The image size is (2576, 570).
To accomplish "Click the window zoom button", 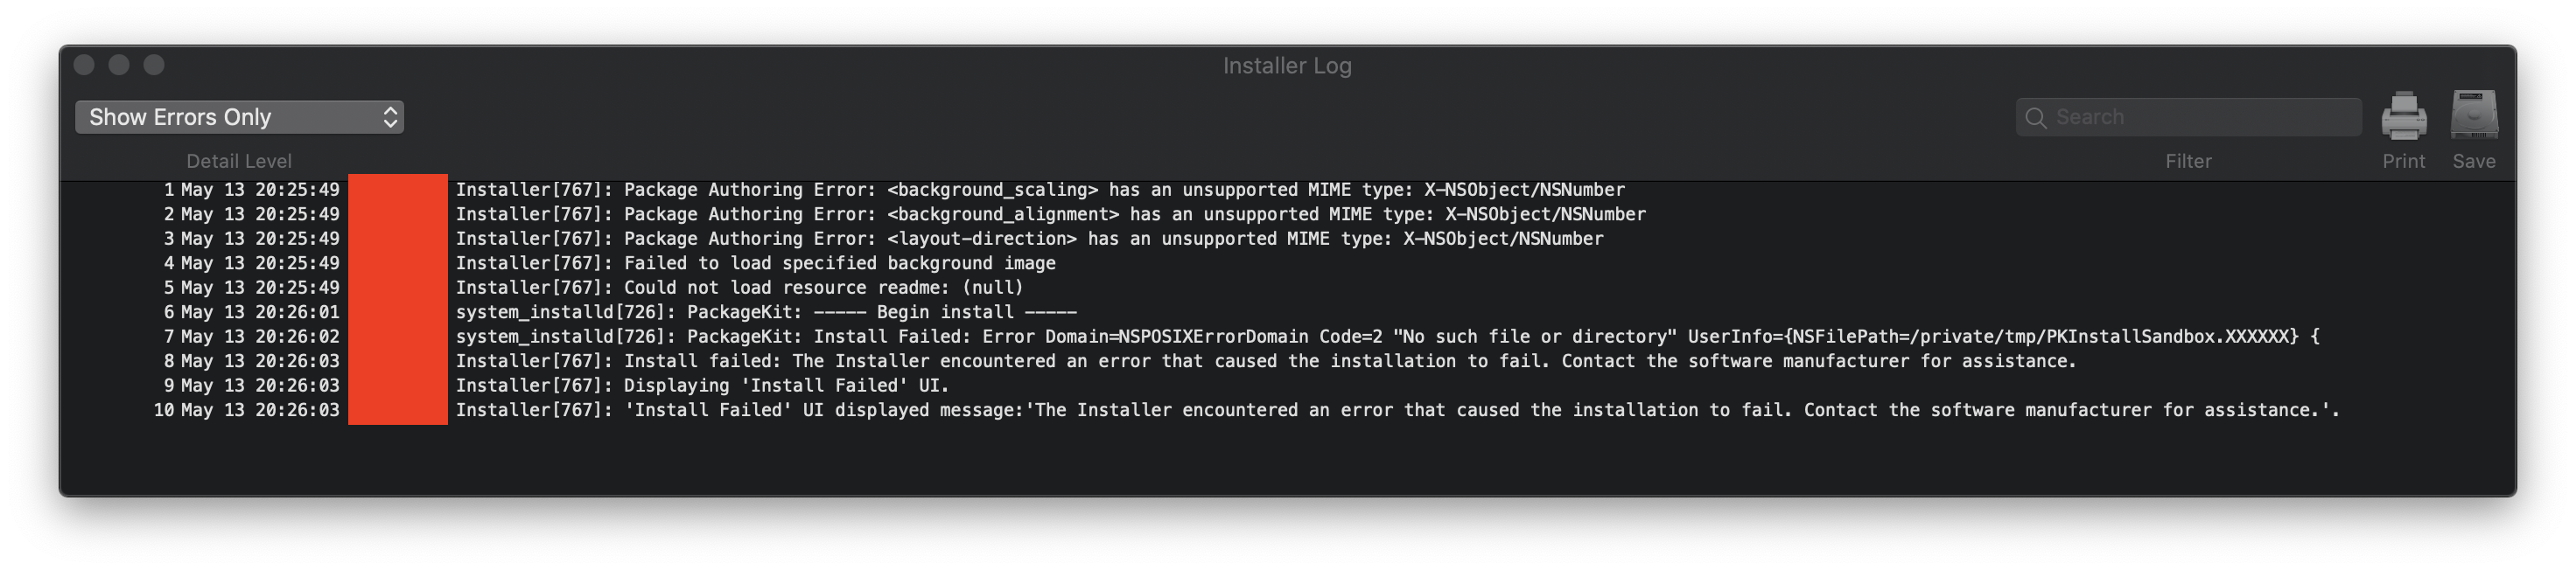I will click(154, 65).
